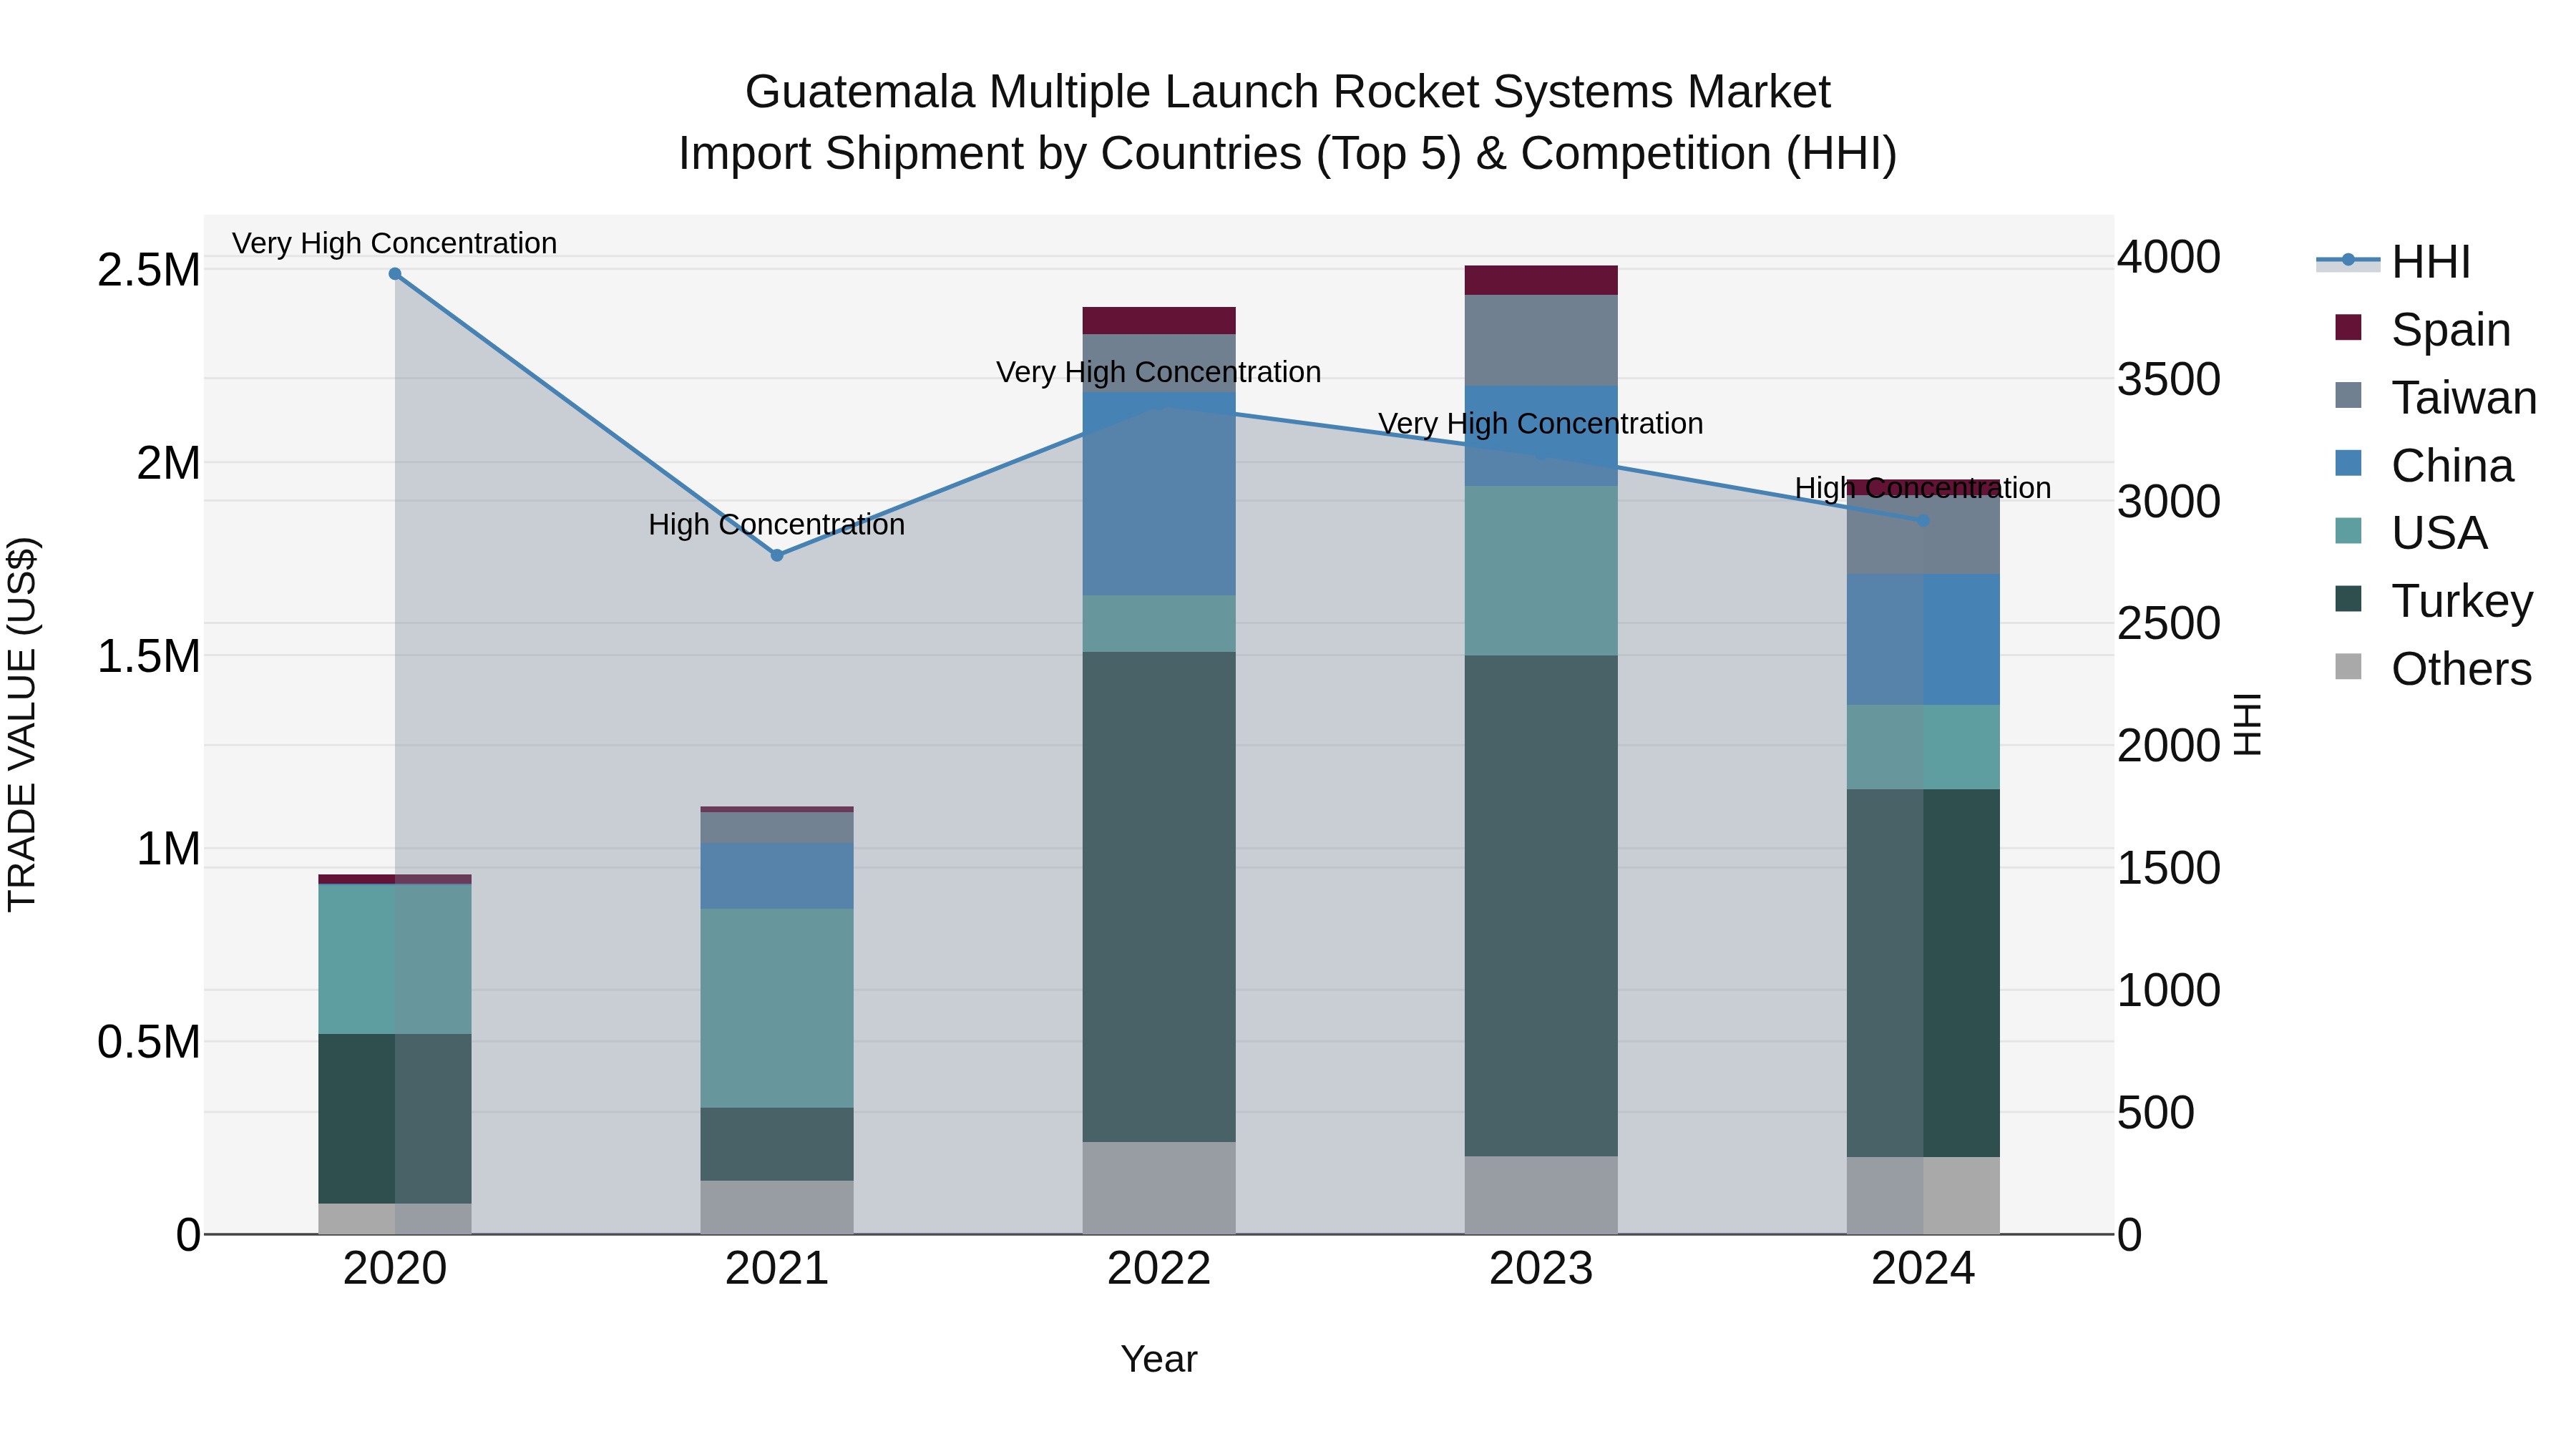Screen dimensions: 2576x1449
Task: Click the Spain segment atop 2023 bar
Action: tap(1541, 280)
